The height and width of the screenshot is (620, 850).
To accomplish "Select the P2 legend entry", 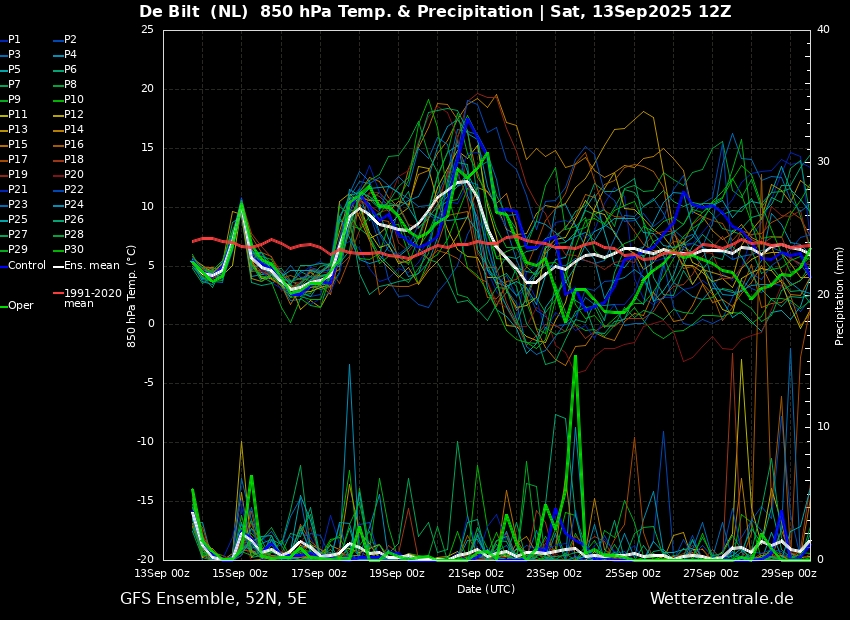I will [65, 40].
